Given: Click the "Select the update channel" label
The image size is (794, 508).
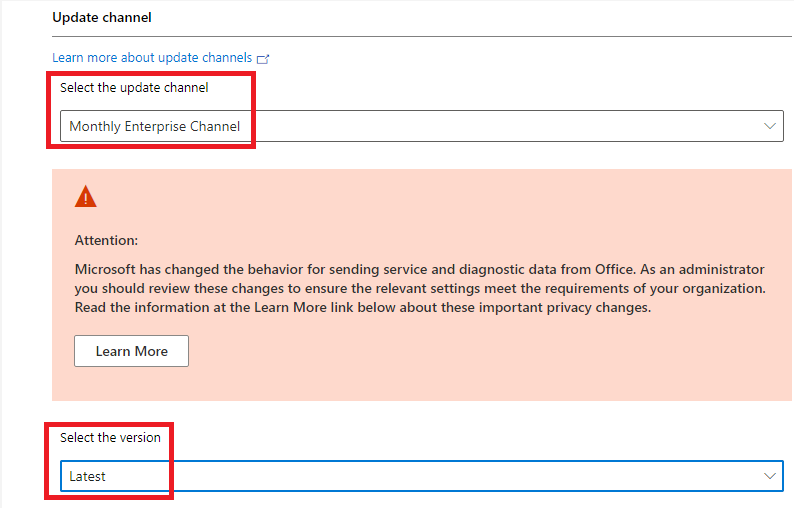Looking at the screenshot, I should (134, 88).
